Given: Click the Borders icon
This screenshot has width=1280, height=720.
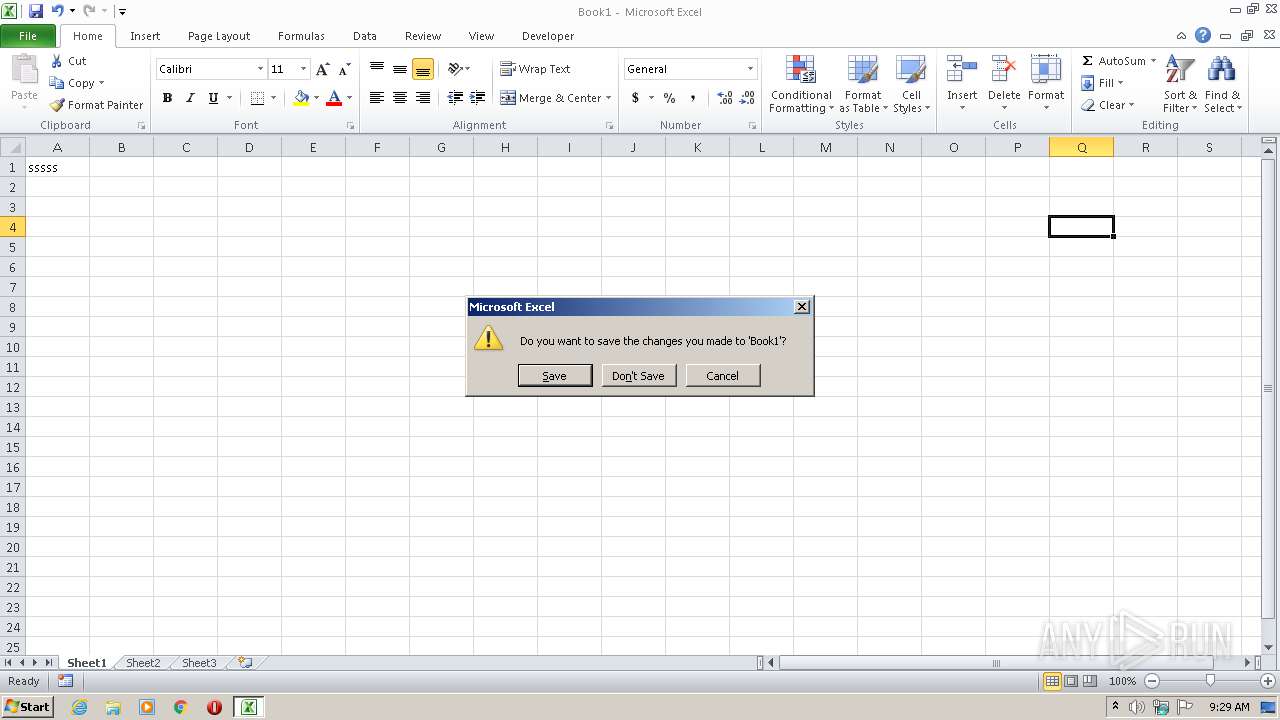Looking at the screenshot, I should click(257, 98).
